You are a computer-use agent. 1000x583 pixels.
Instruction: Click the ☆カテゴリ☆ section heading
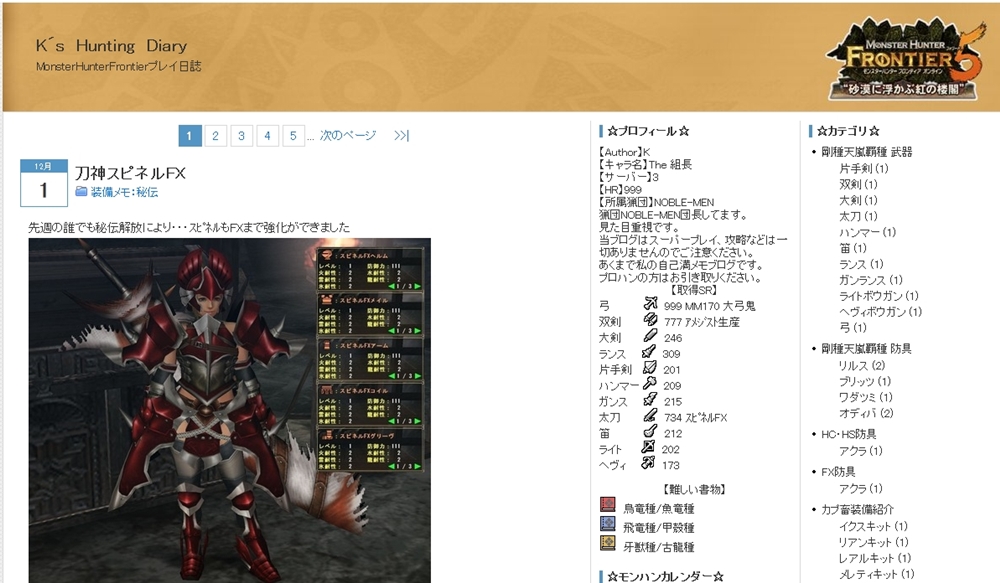pyautogui.click(x=848, y=131)
